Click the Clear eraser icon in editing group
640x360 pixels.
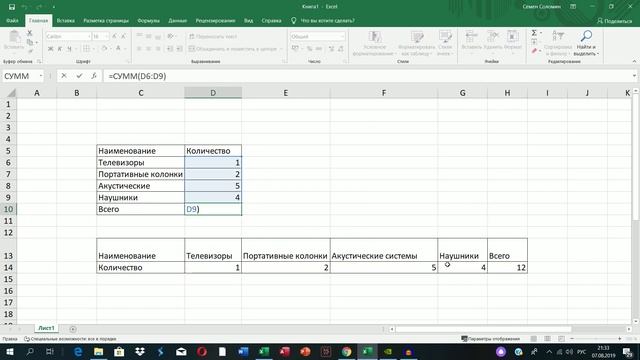point(534,51)
